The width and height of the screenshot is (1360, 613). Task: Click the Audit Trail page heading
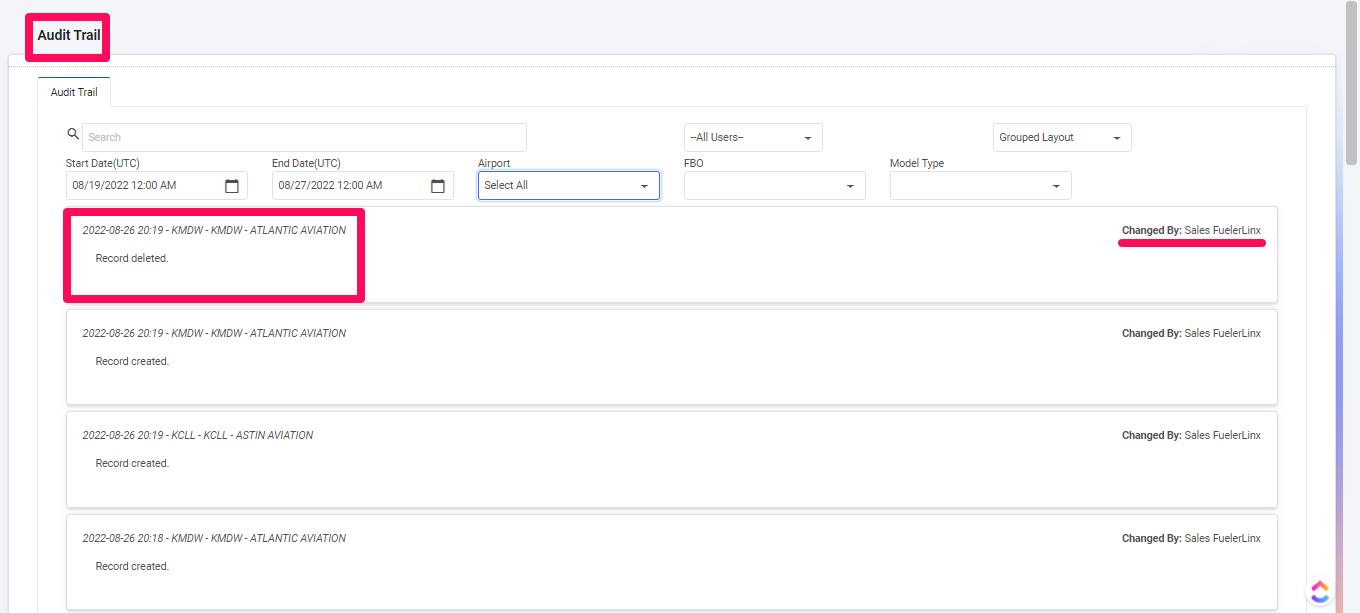coord(69,36)
